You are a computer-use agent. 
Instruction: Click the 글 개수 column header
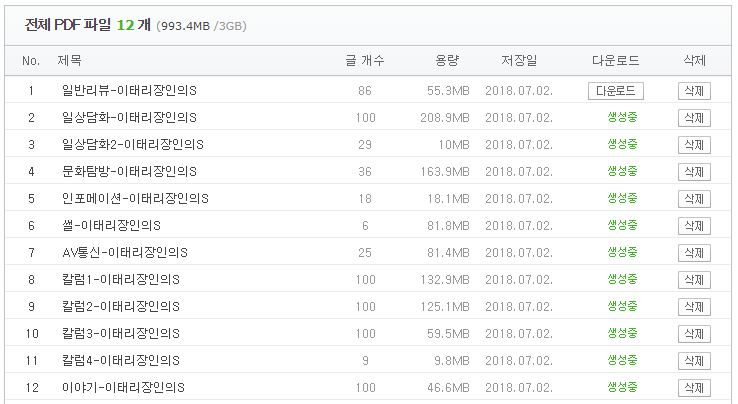365,60
